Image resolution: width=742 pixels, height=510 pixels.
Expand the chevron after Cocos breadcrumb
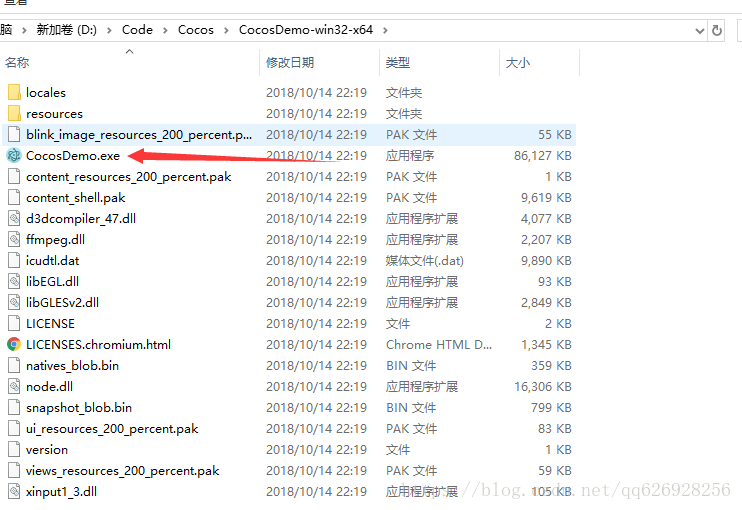226,30
